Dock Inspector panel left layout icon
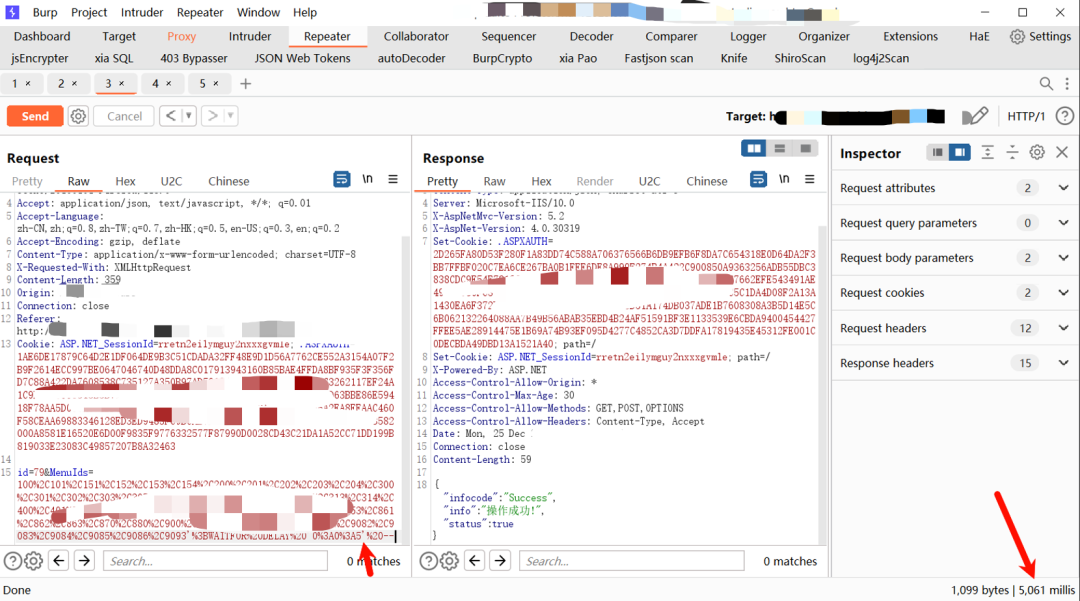 937,152
